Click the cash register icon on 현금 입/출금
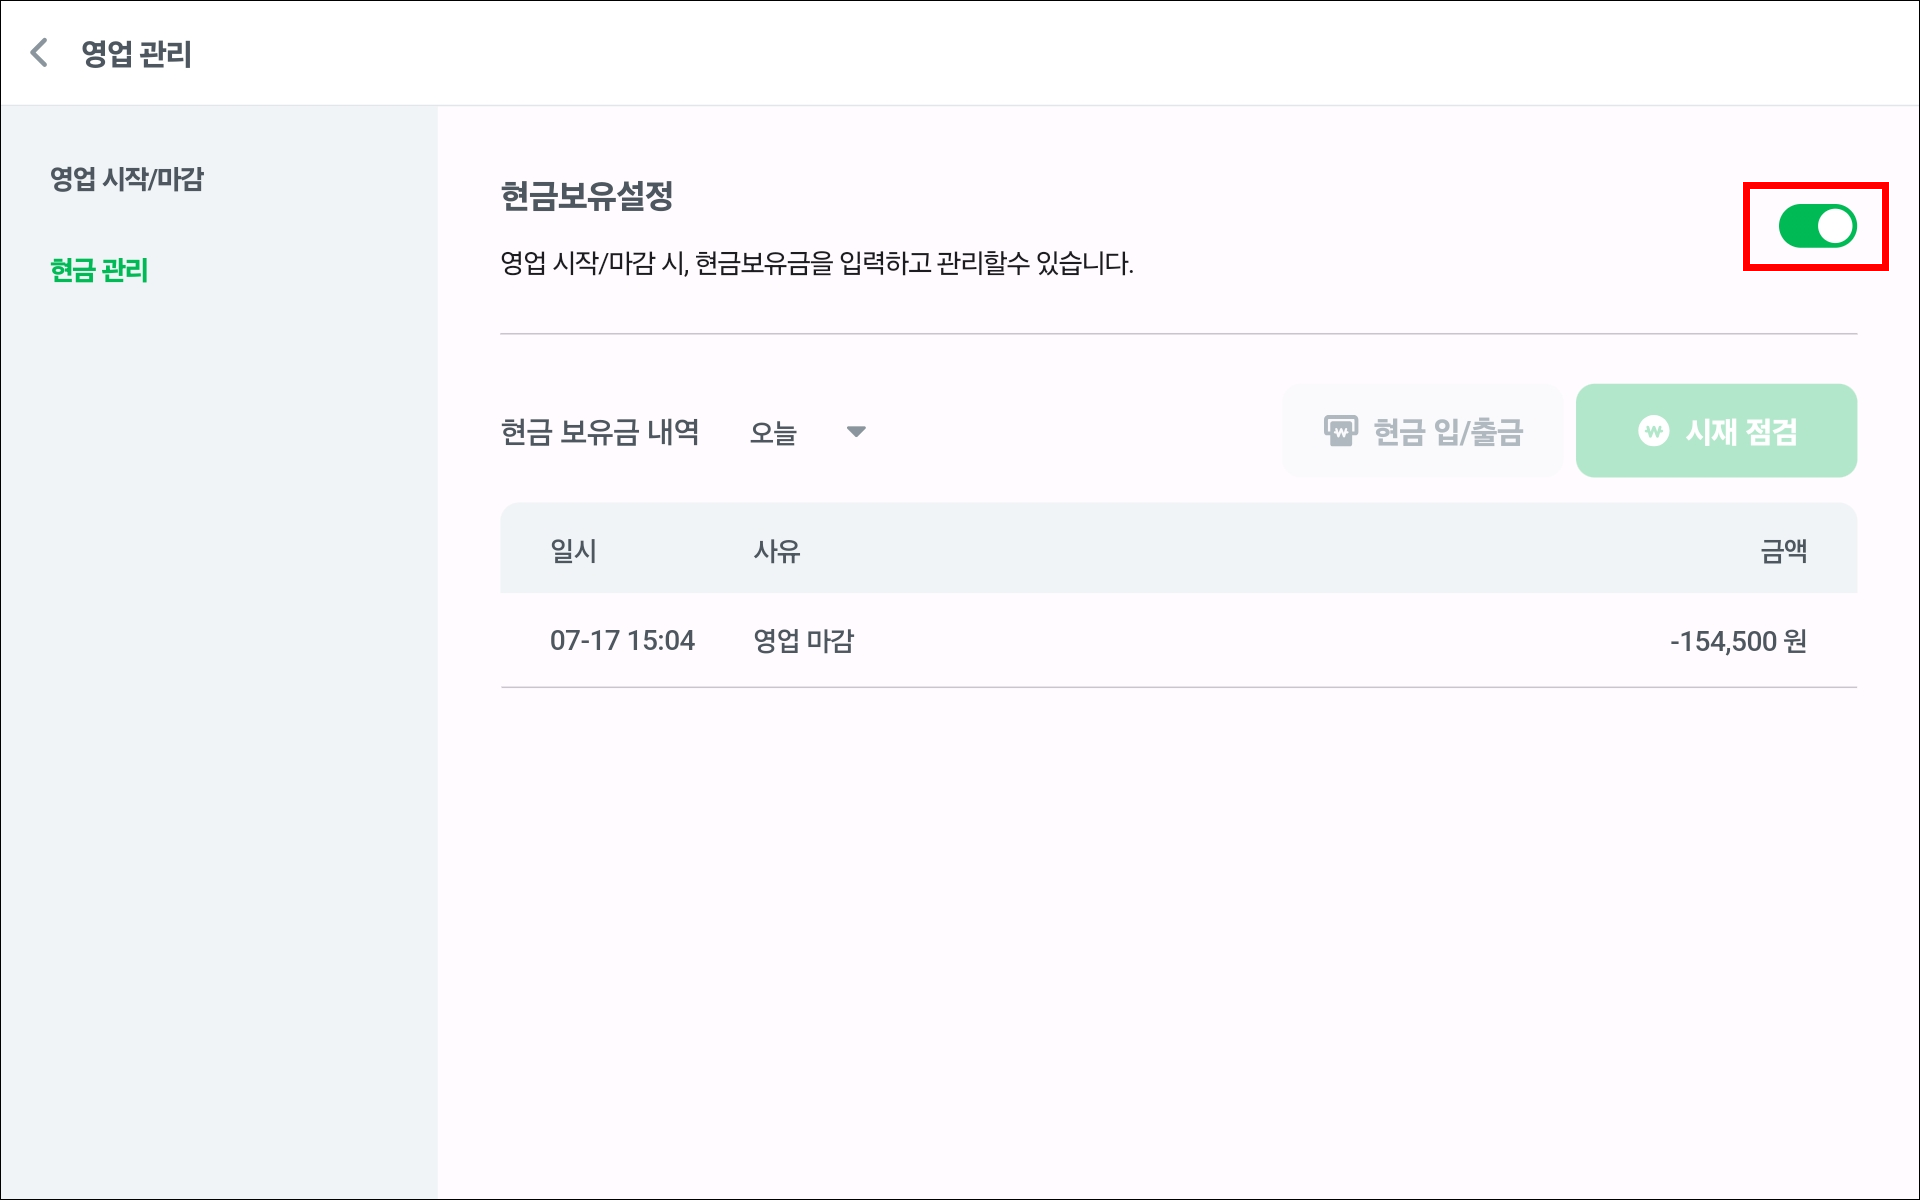 [x=1341, y=431]
